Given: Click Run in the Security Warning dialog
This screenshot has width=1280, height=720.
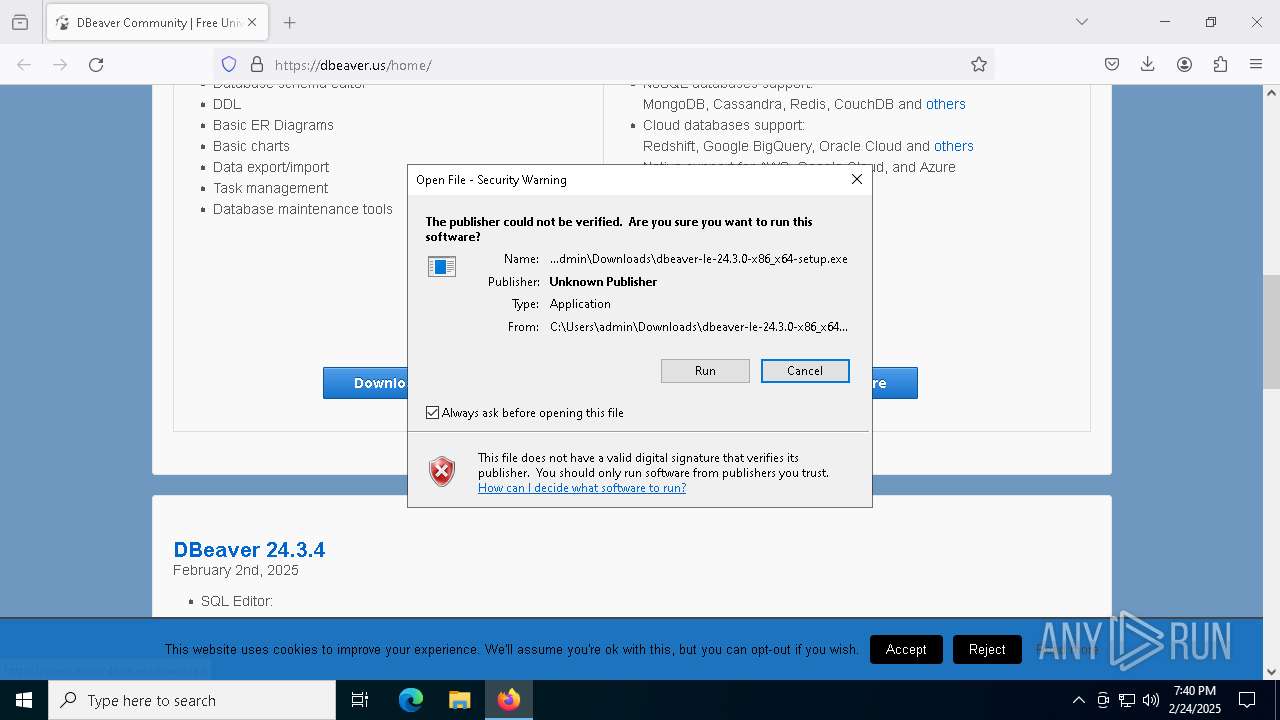Looking at the screenshot, I should (x=705, y=371).
